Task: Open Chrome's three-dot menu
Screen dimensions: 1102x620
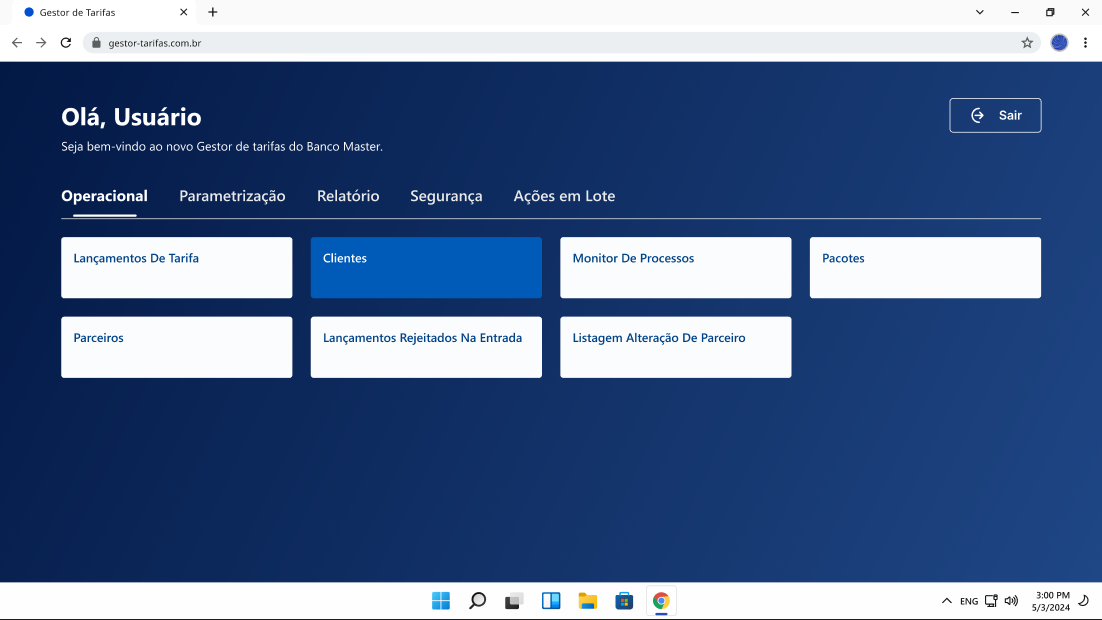Action: coord(1085,43)
